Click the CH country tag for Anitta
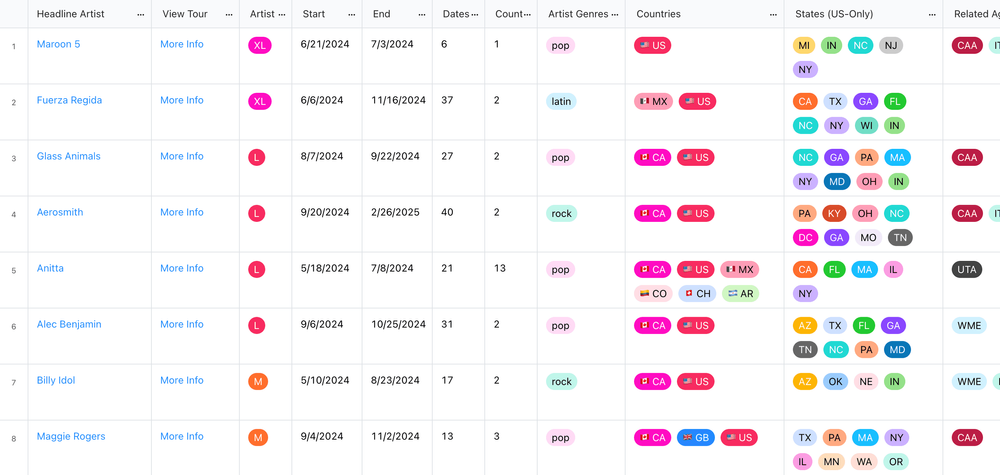The width and height of the screenshot is (1000, 475). [x=696, y=294]
